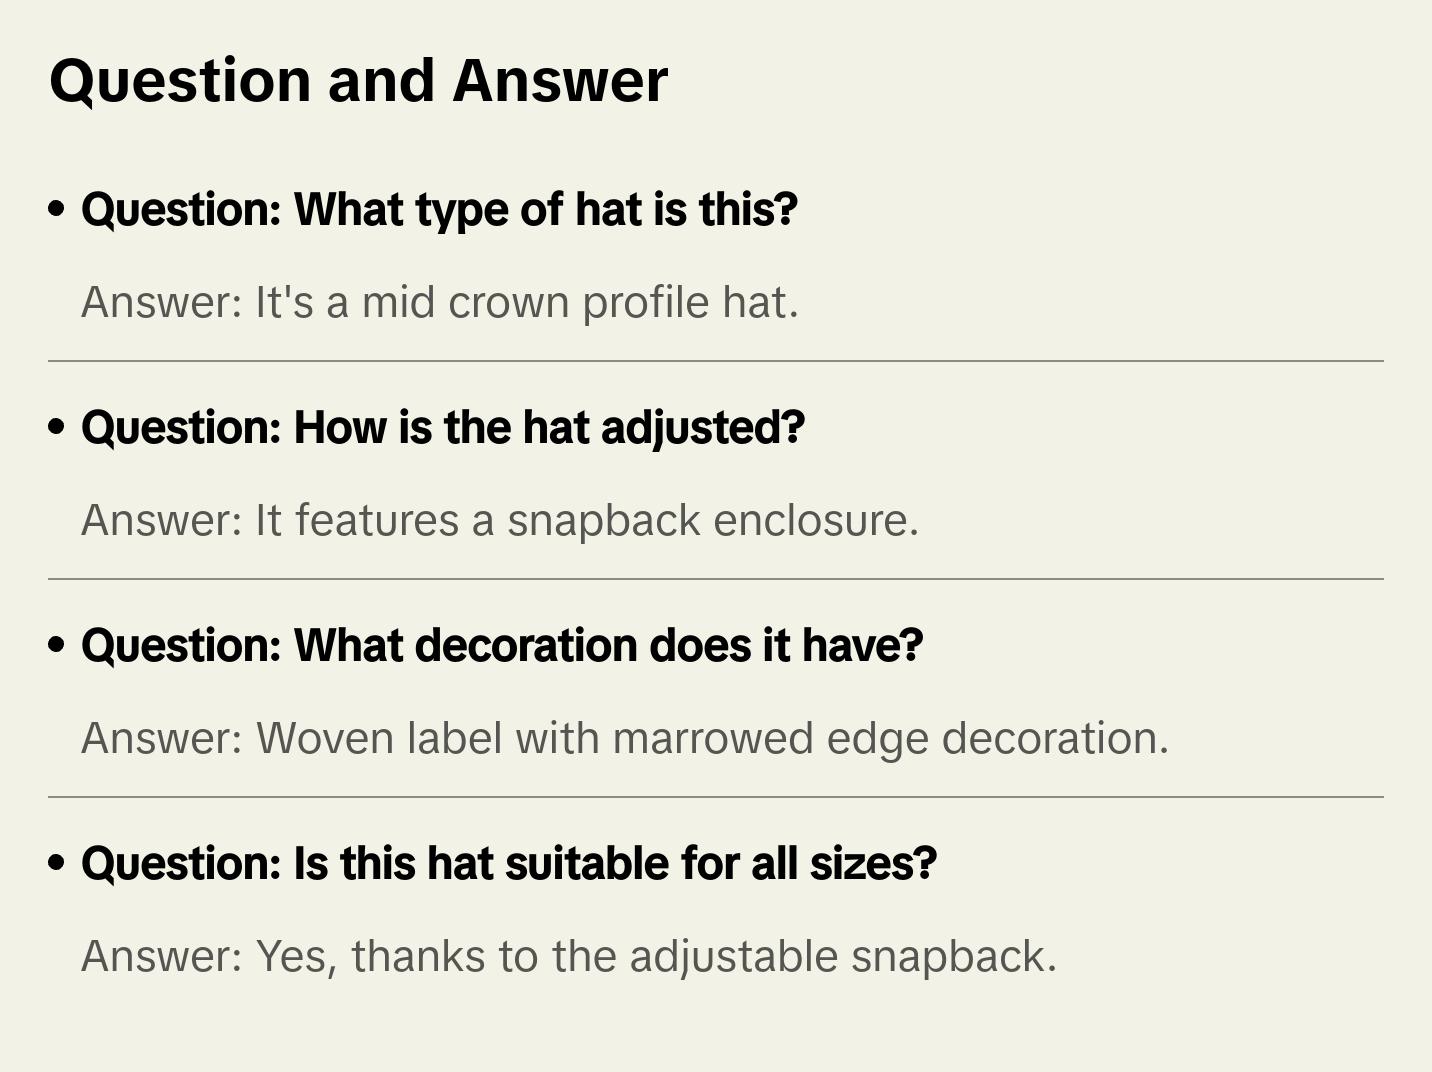Screen dimensions: 1432x1072
Task: Click the divider line below the mid crown answer
Action: point(715,361)
